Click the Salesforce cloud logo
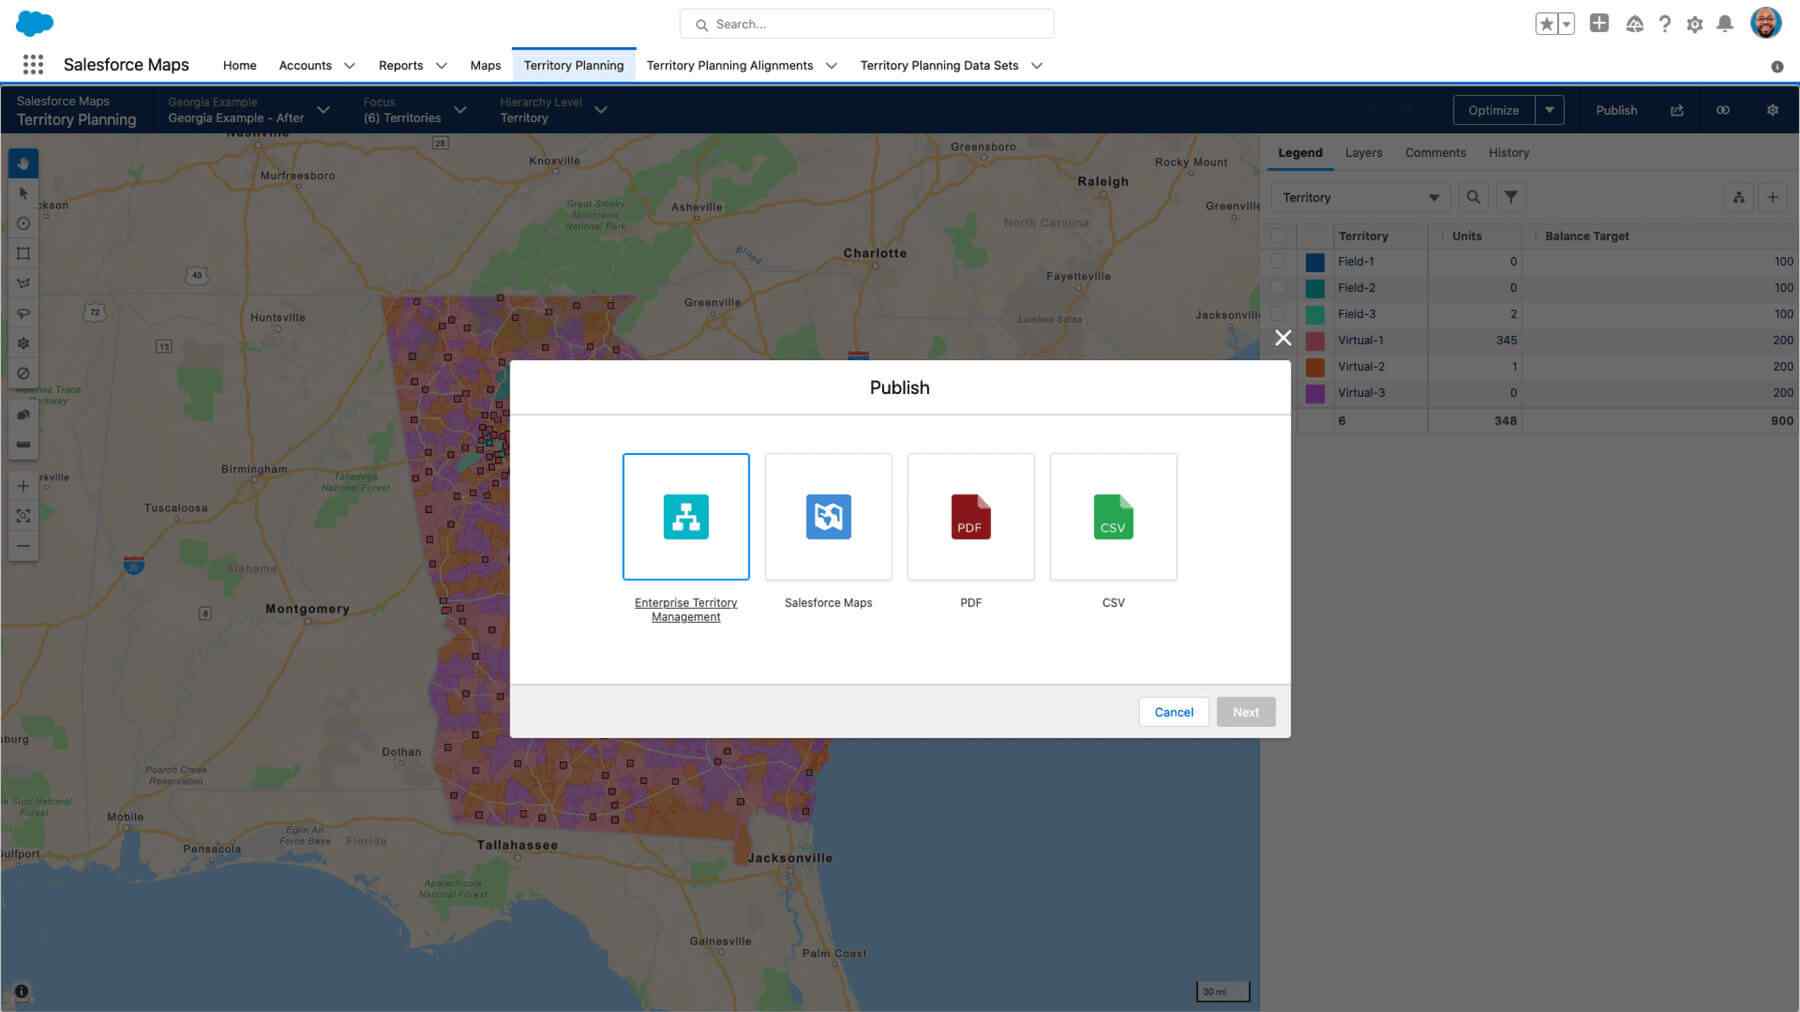This screenshot has height=1012, width=1800. point(35,23)
